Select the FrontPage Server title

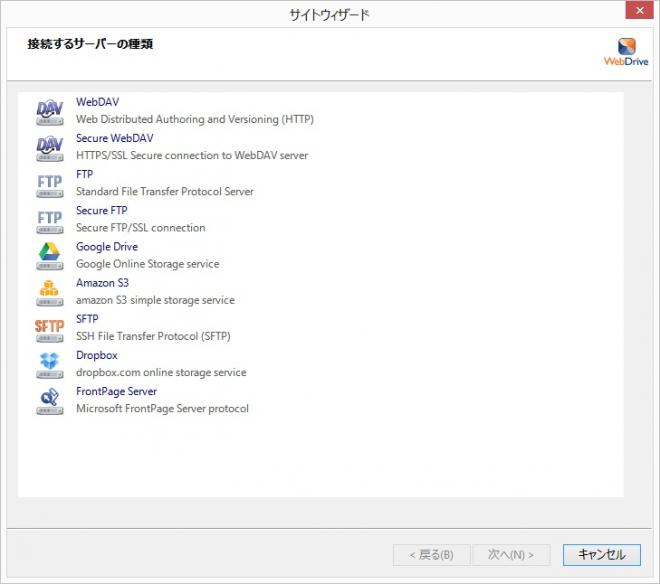(116, 392)
